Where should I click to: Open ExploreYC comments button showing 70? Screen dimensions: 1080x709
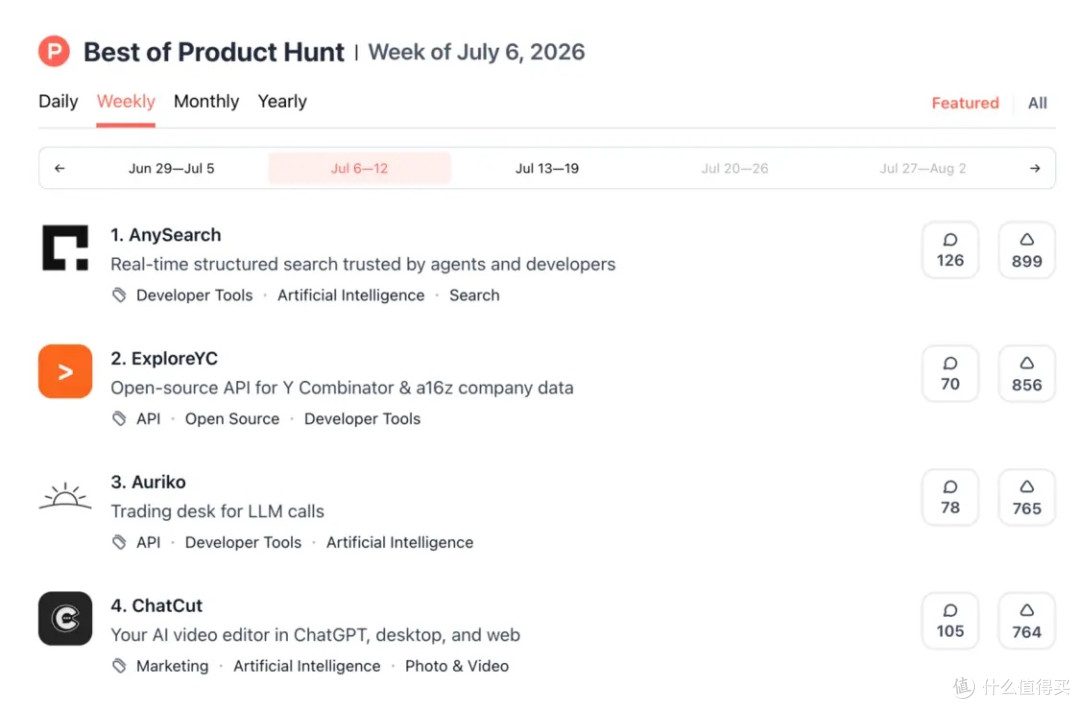point(950,373)
